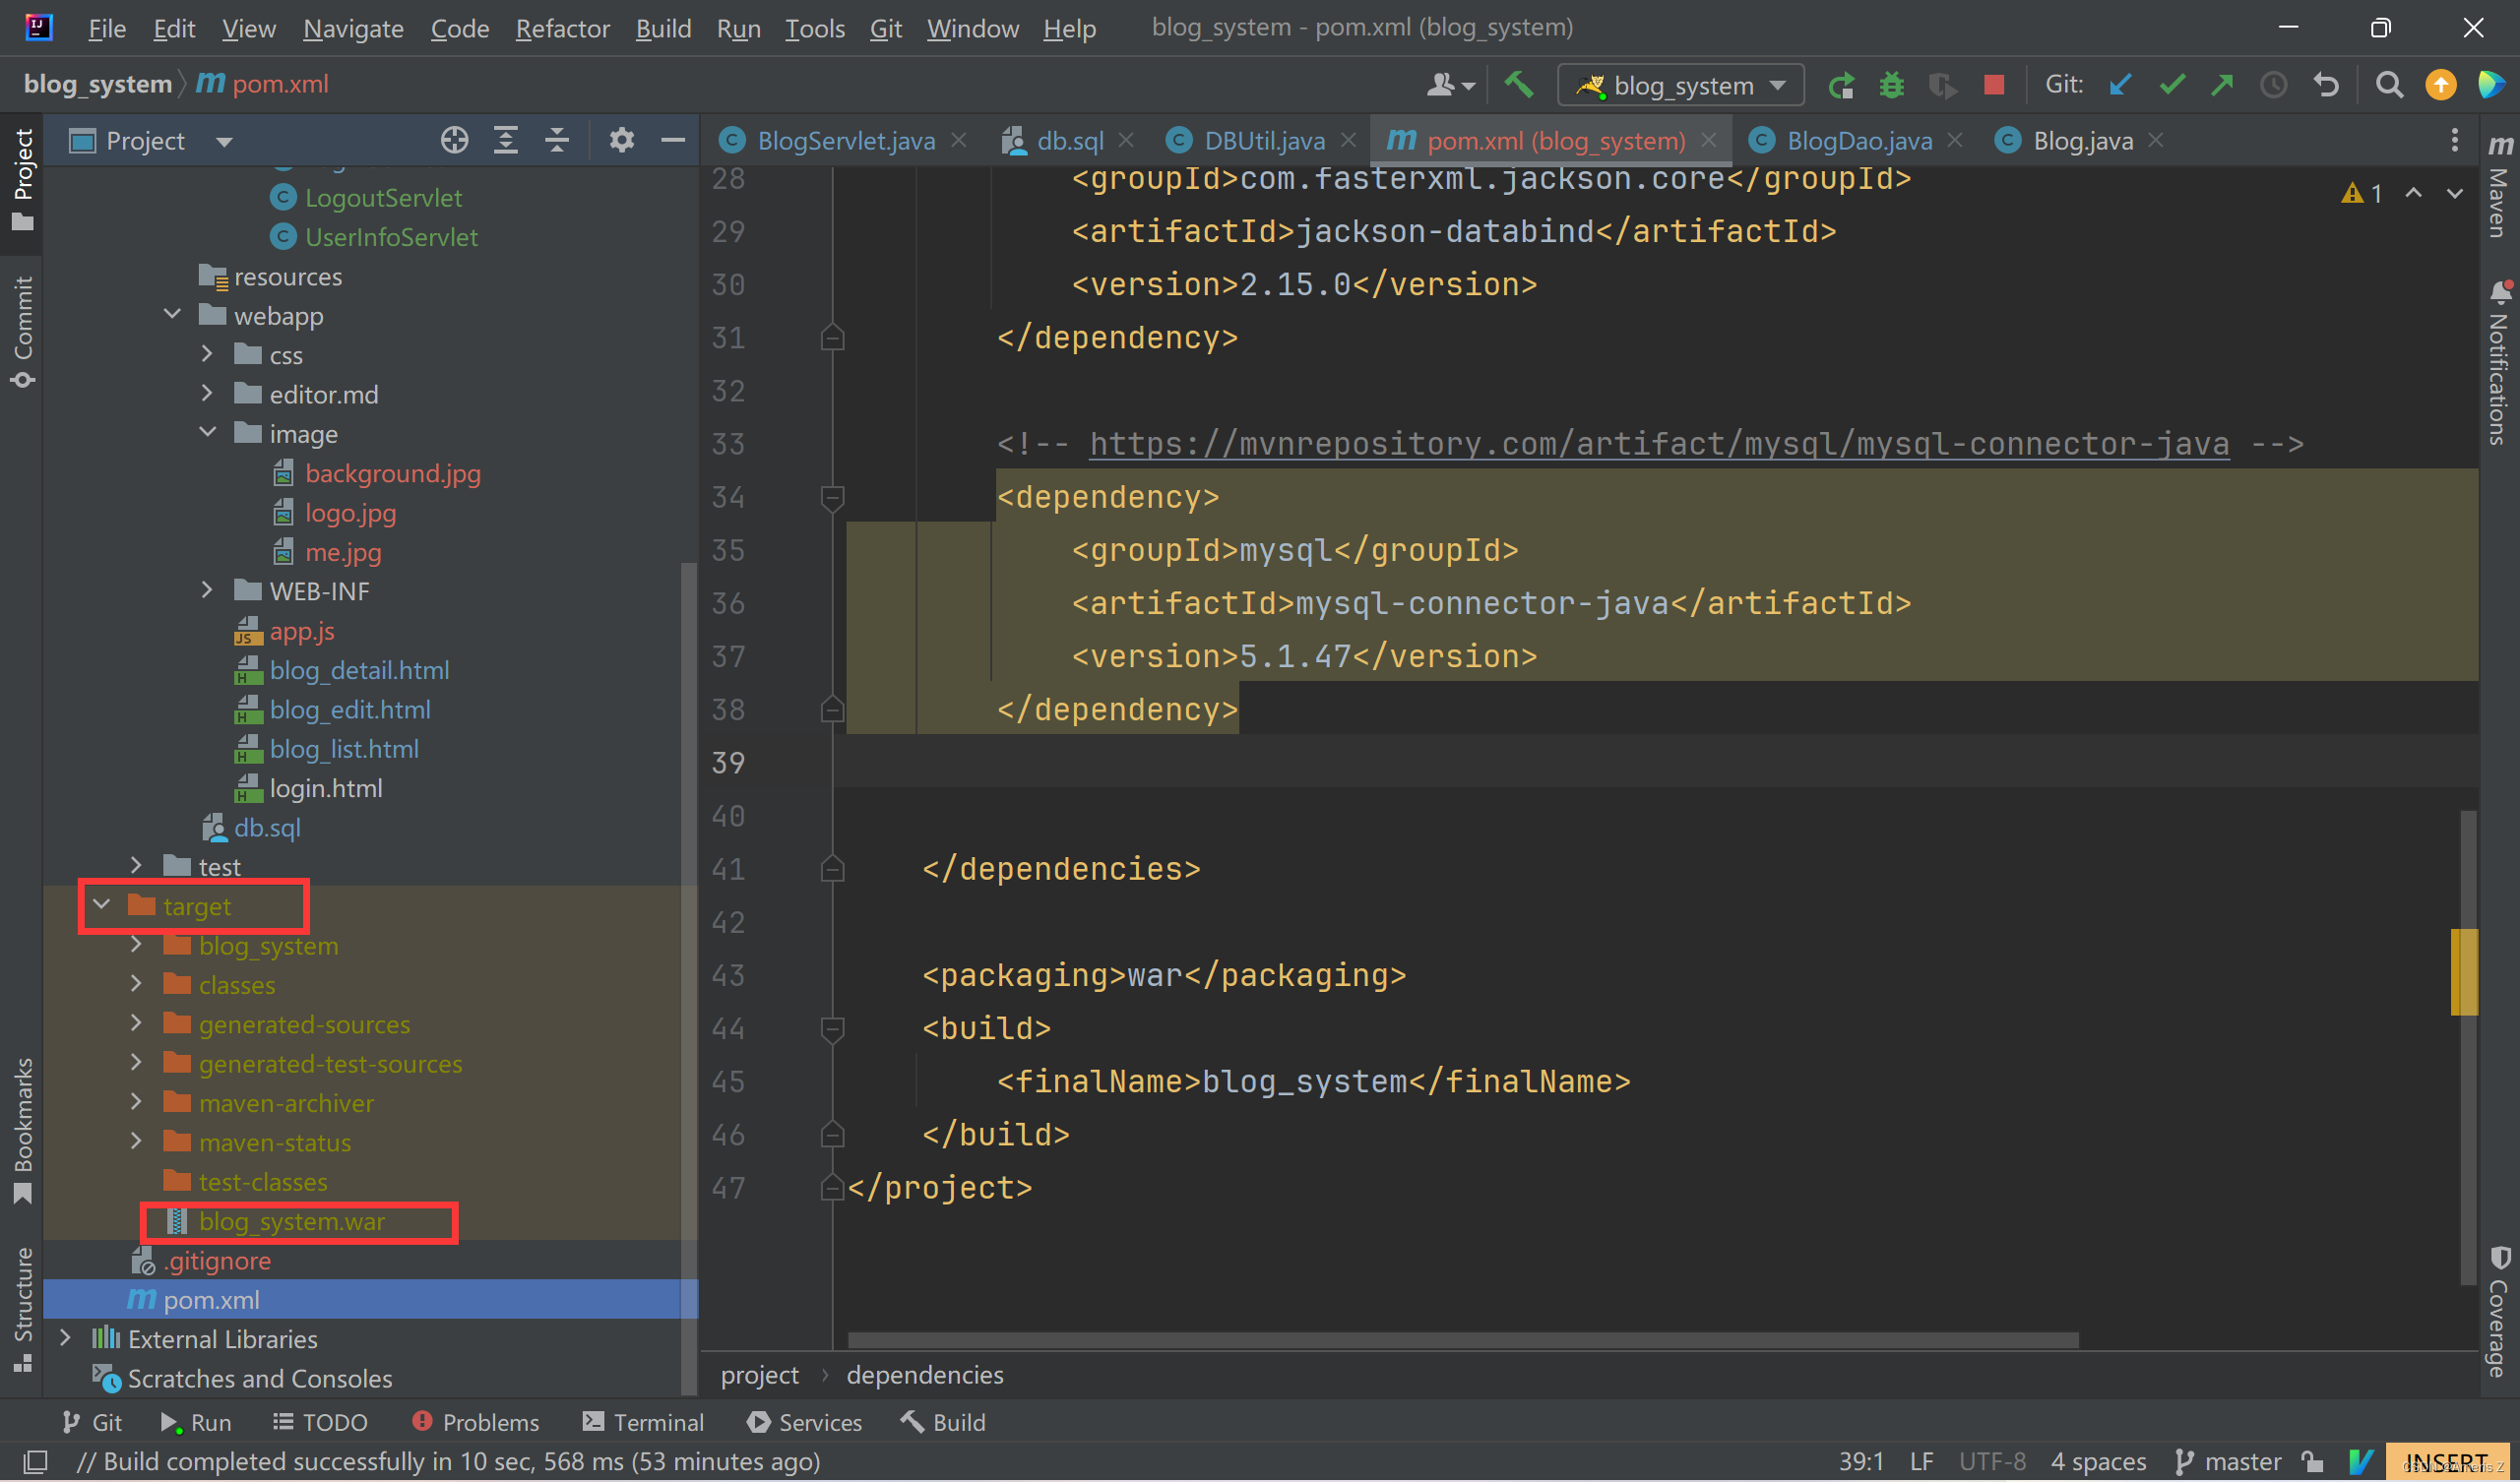The image size is (2520, 1482).
Task: Click Select Opened File crosshair icon
Action: click(454, 141)
